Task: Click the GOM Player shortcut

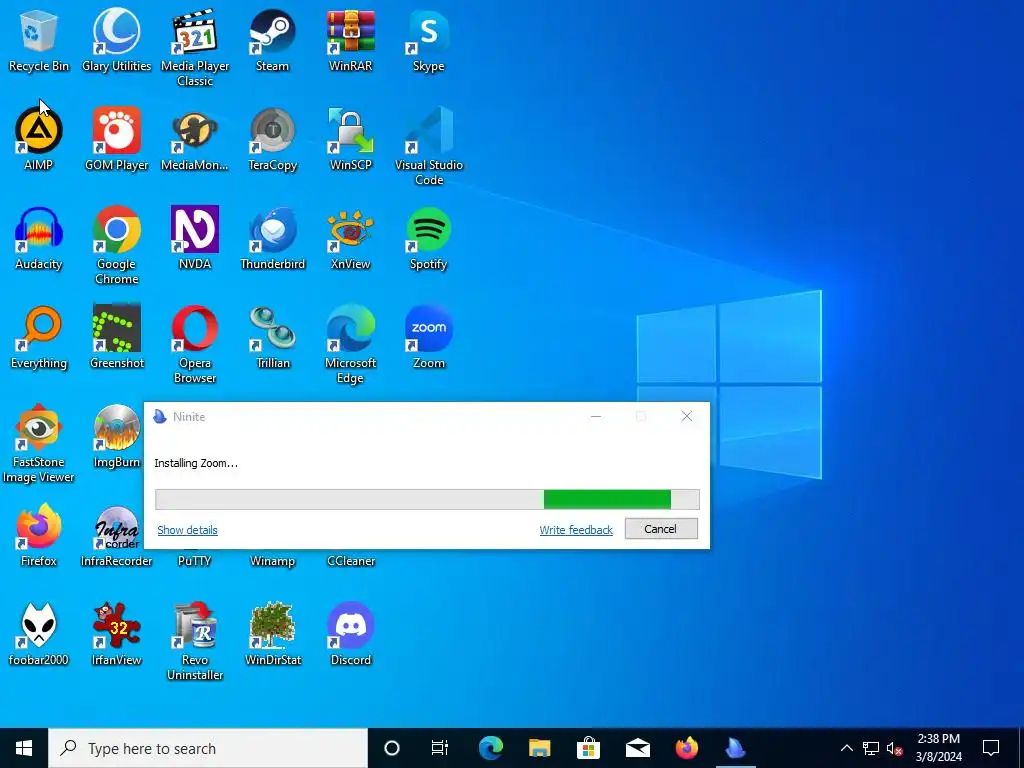Action: point(116,139)
